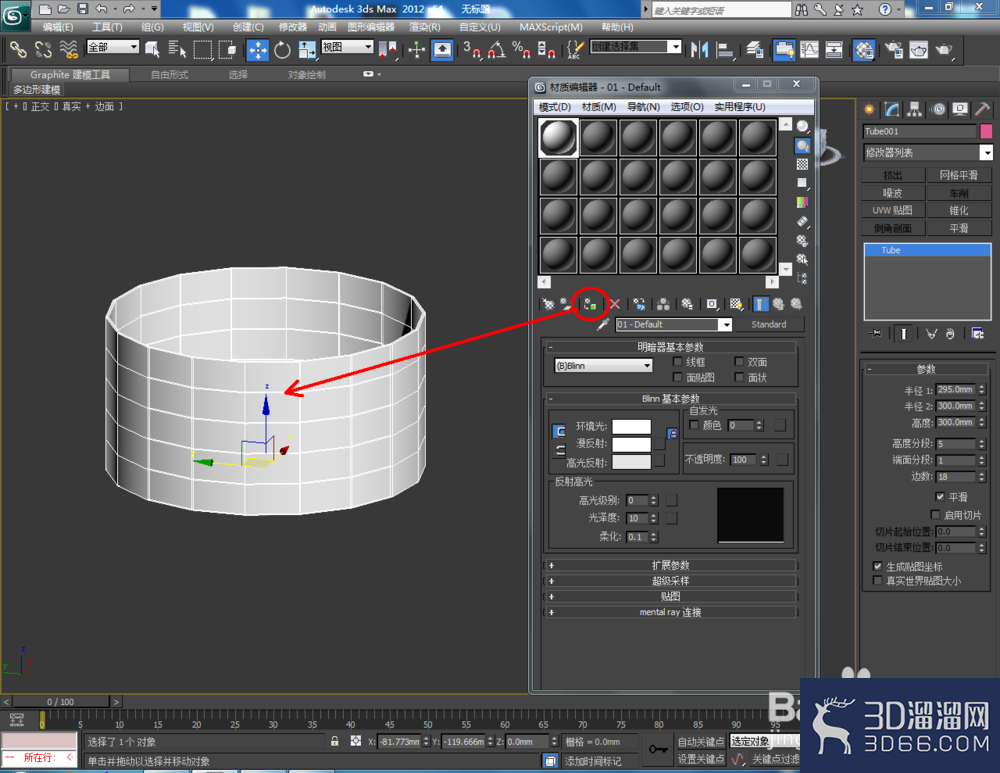Screen dimensions: 1000x773
Task: Open Curve Editor icon in toolbar
Action: 809,50
